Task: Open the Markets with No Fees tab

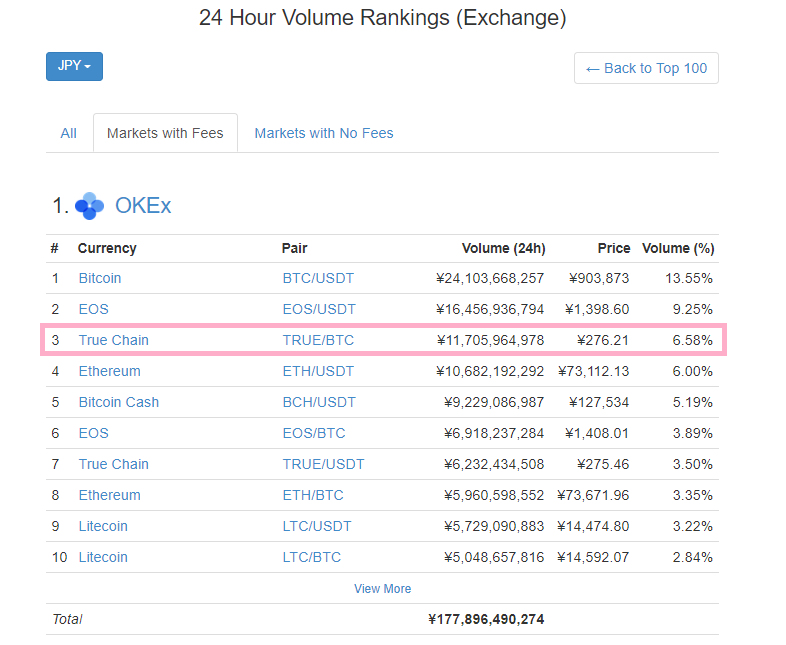Action: tap(323, 133)
